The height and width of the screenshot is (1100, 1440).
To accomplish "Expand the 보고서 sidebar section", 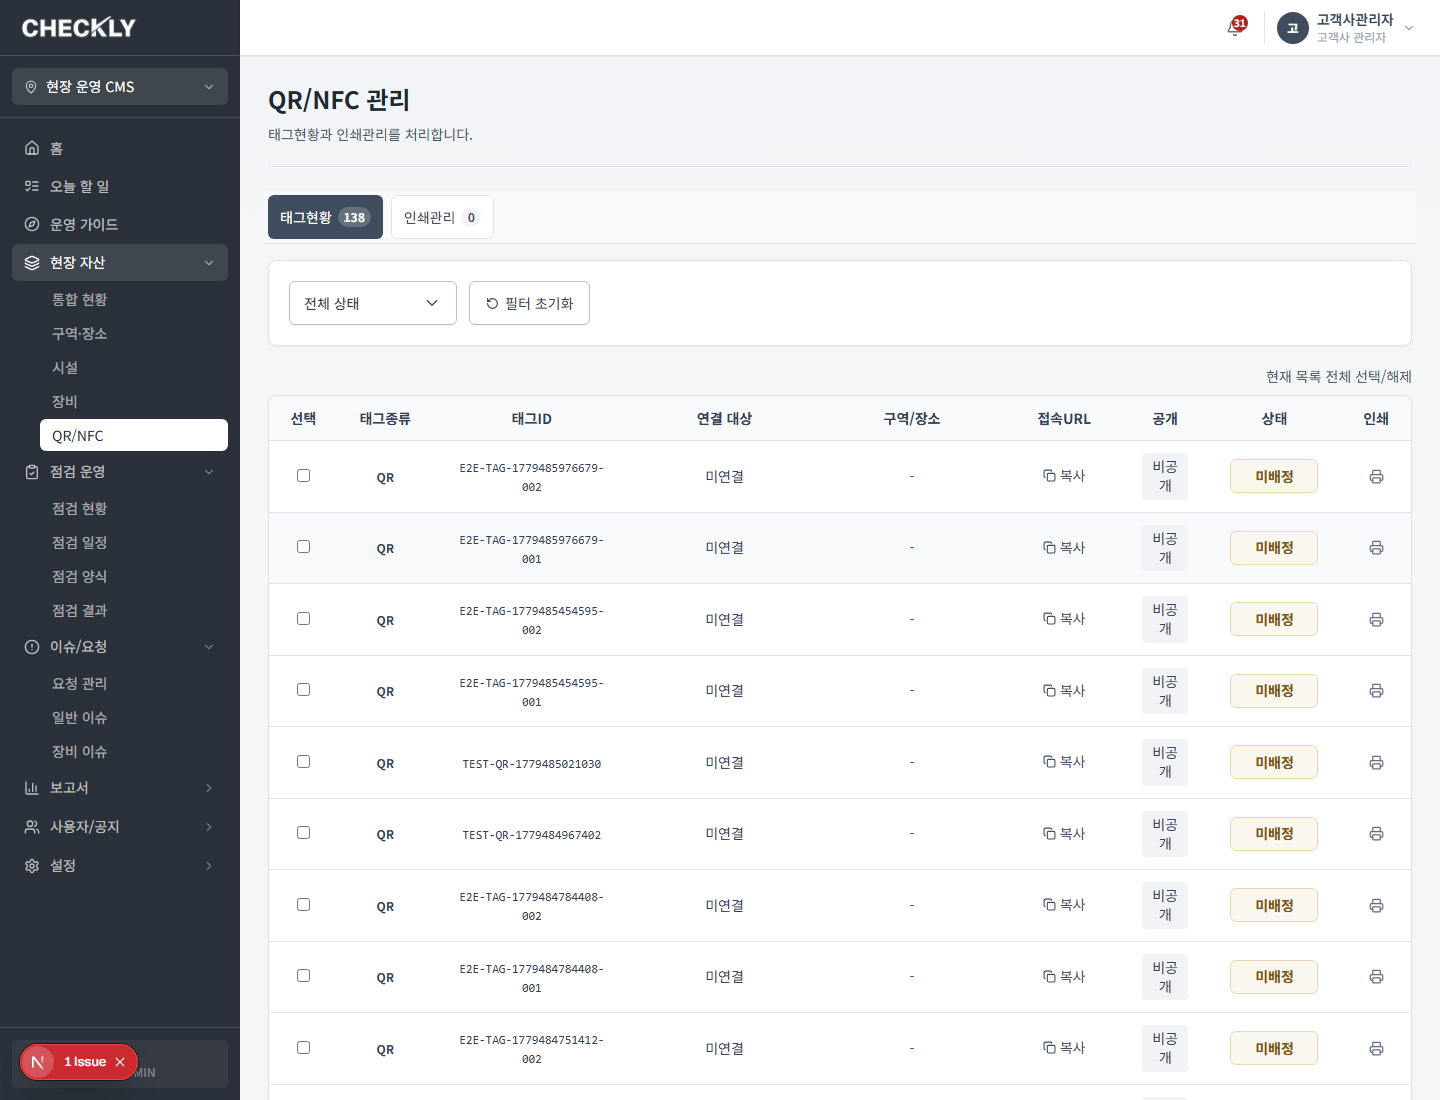I will click(120, 788).
